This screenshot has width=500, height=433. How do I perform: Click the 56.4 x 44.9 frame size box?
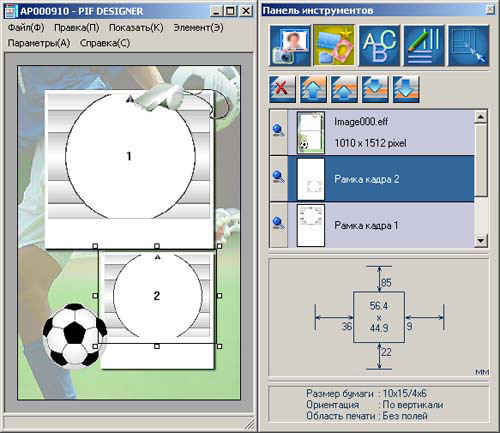(x=379, y=317)
